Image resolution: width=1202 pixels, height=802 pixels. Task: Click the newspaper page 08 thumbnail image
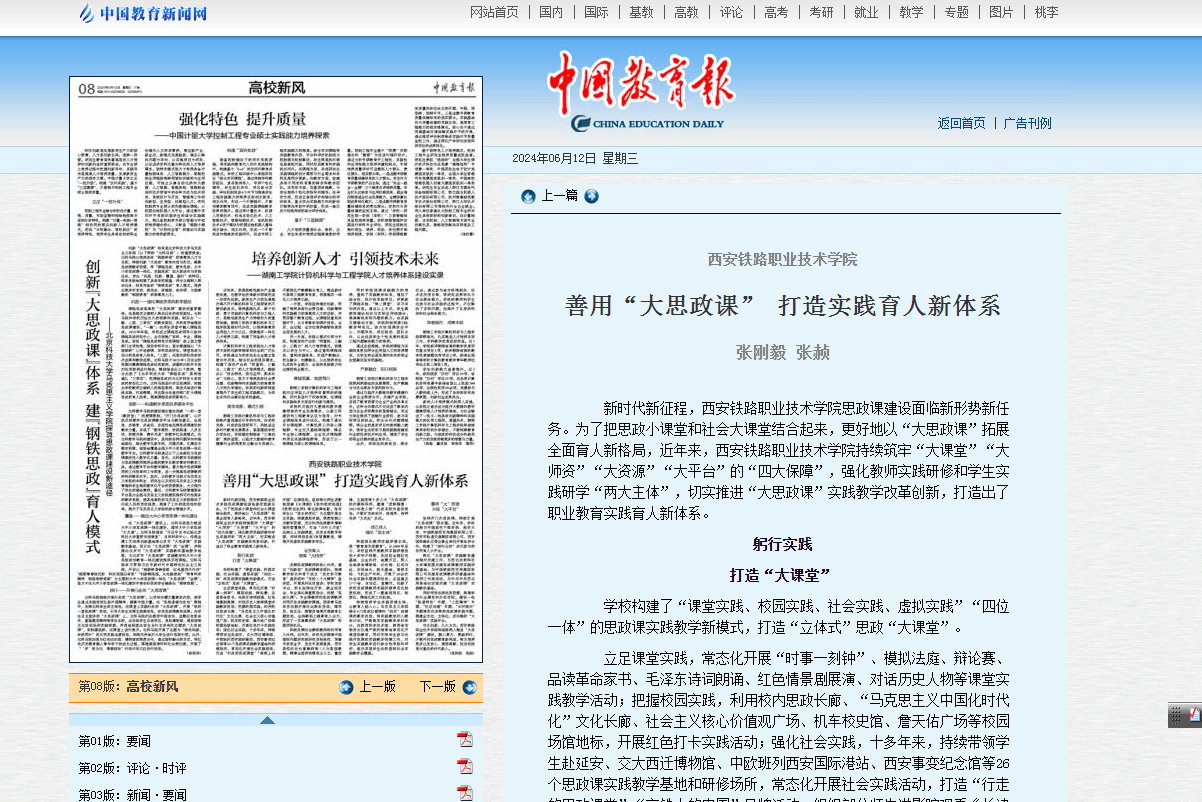[276, 370]
